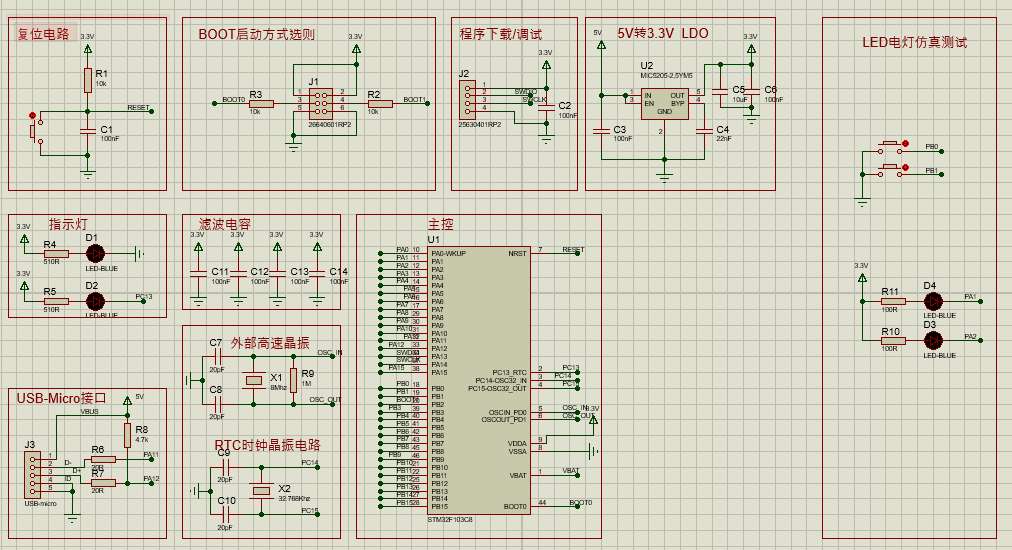Select the BOOT启动方式选则 title text

click(x=256, y=34)
